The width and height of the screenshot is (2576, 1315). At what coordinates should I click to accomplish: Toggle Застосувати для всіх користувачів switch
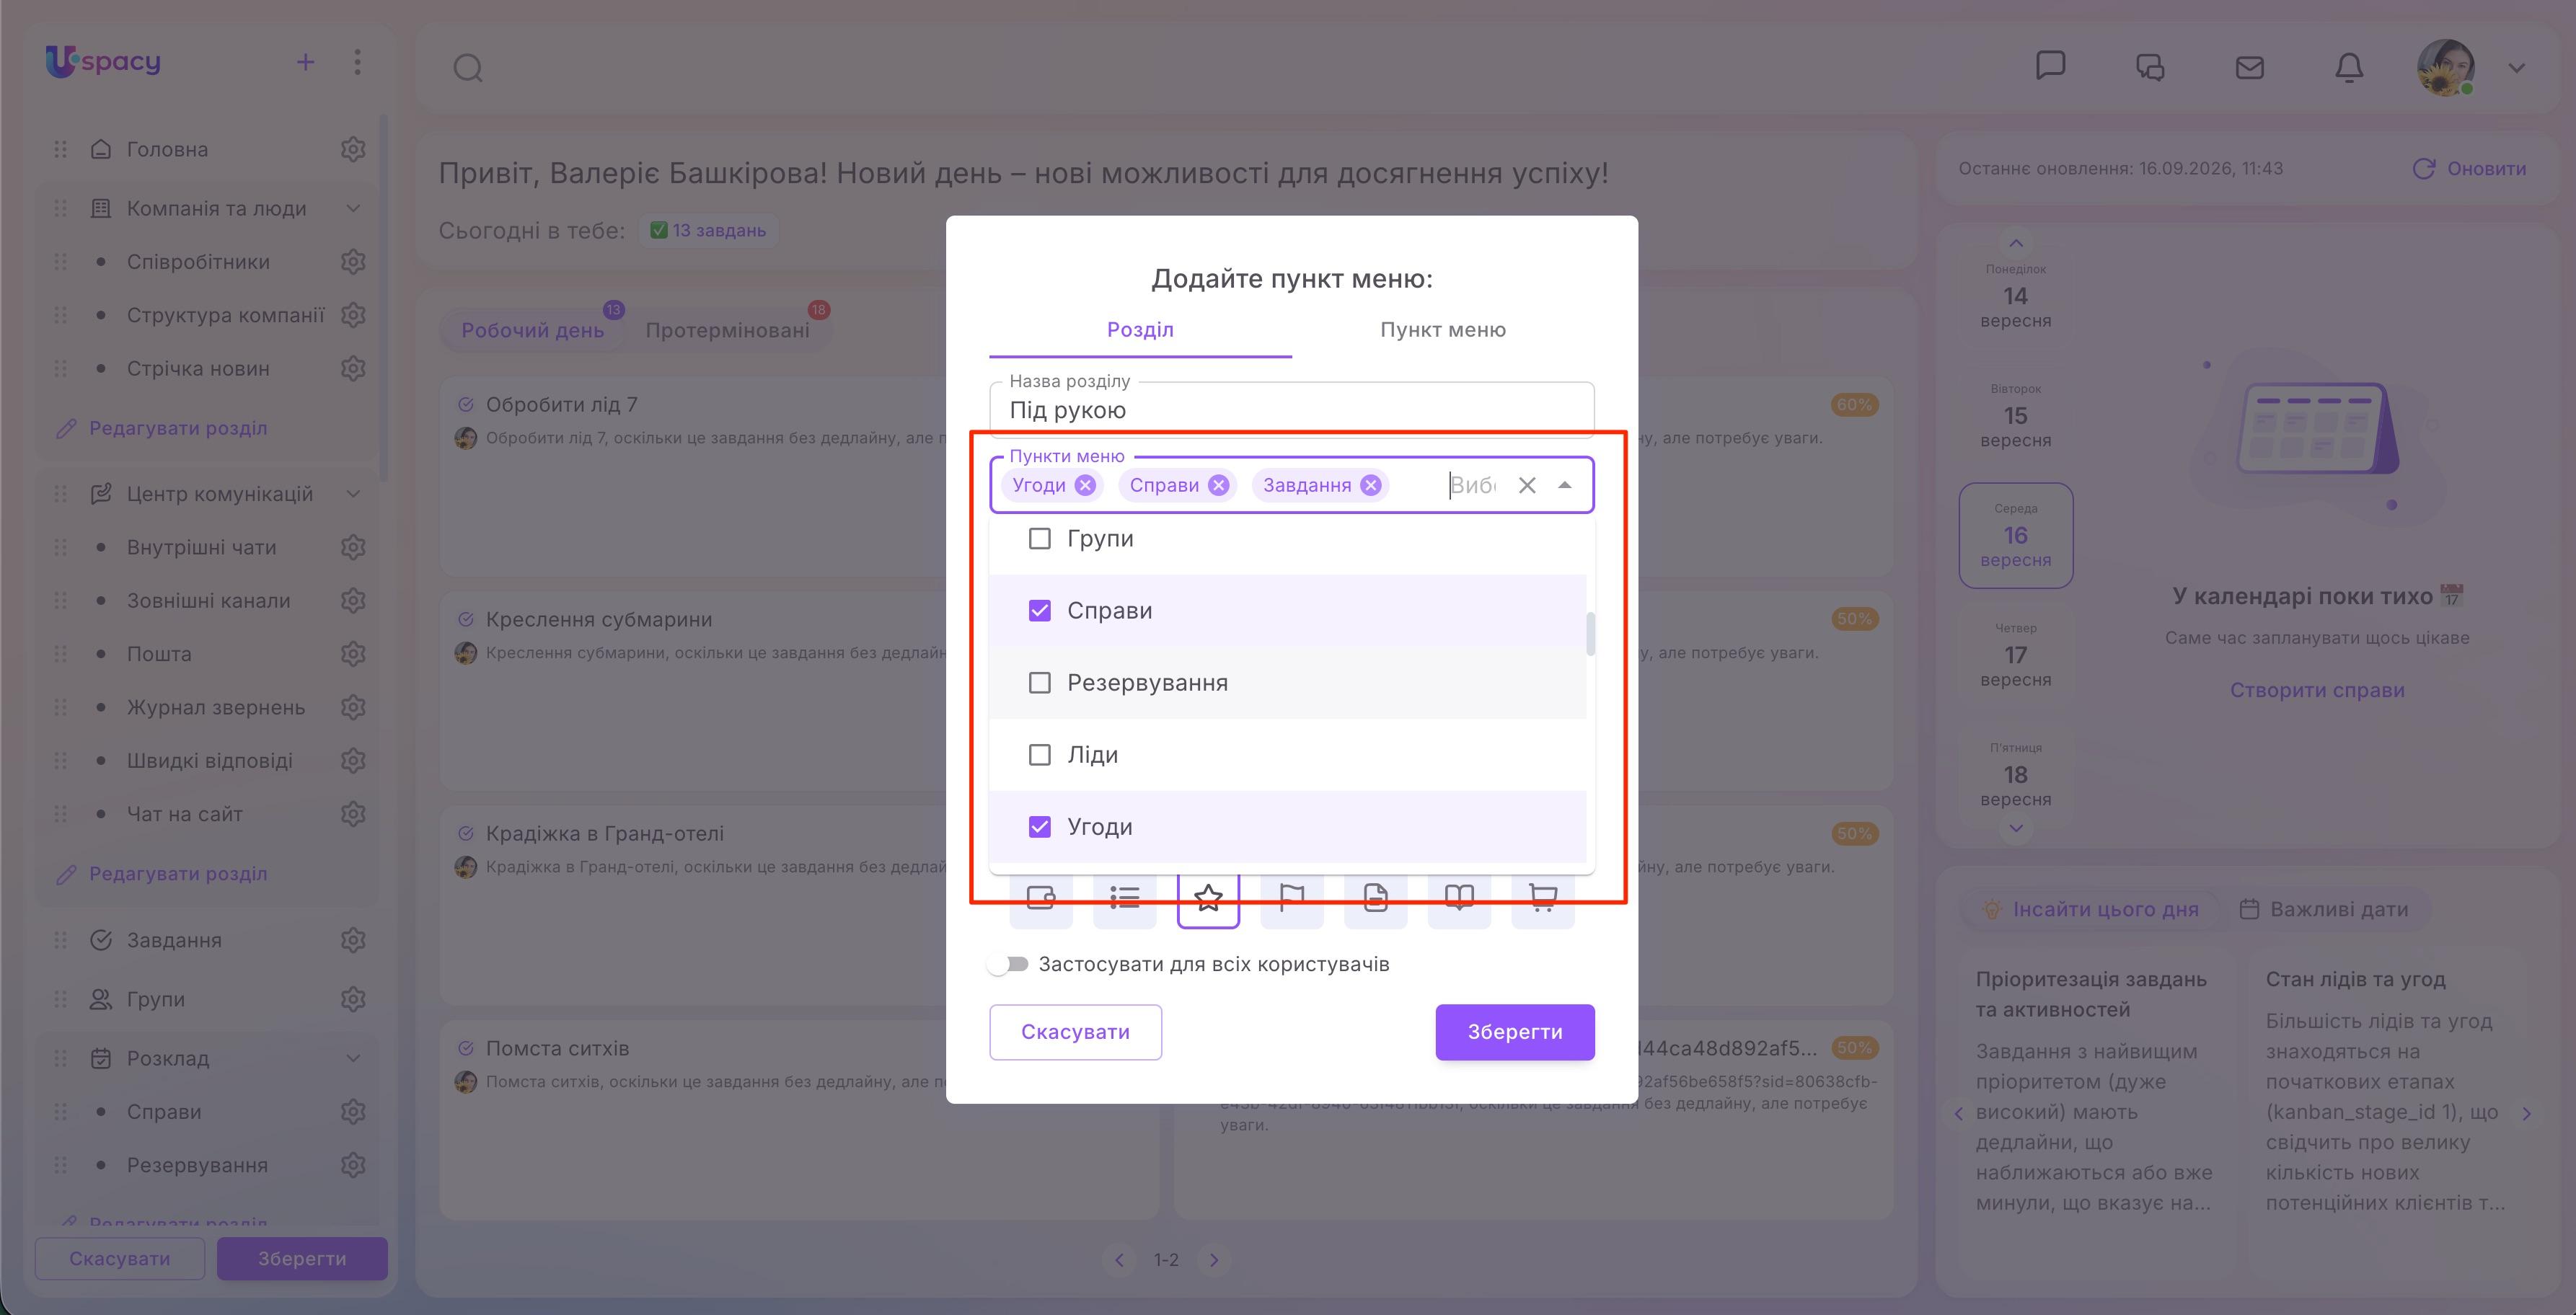(1008, 964)
